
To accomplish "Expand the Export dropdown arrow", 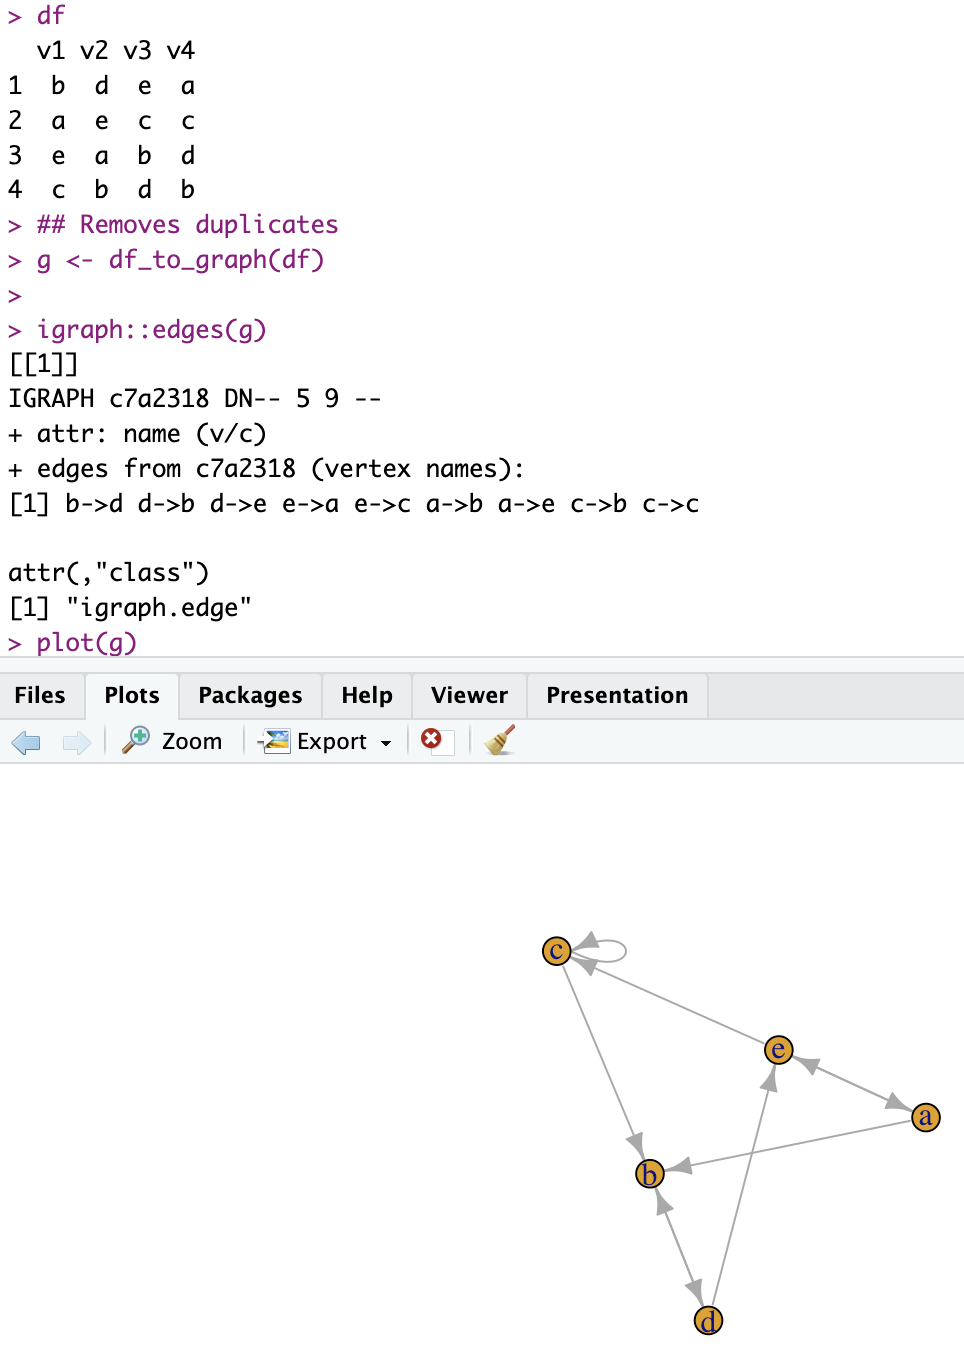I will click(386, 743).
